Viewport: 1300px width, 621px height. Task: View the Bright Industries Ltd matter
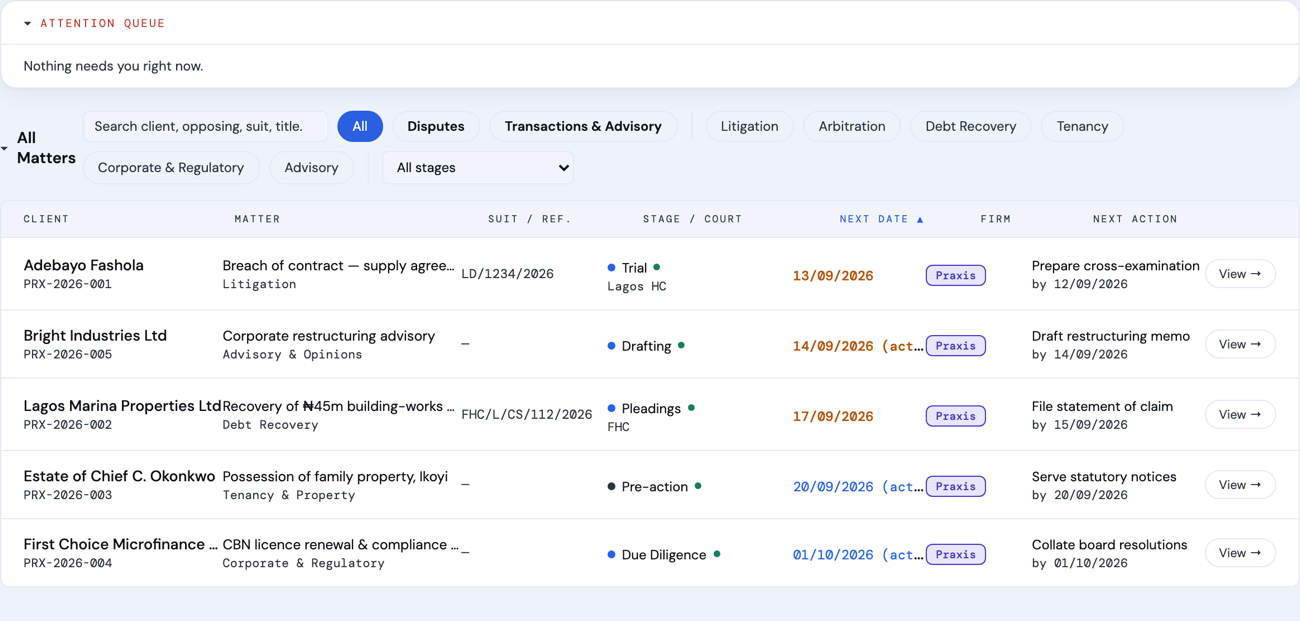[x=1240, y=344]
